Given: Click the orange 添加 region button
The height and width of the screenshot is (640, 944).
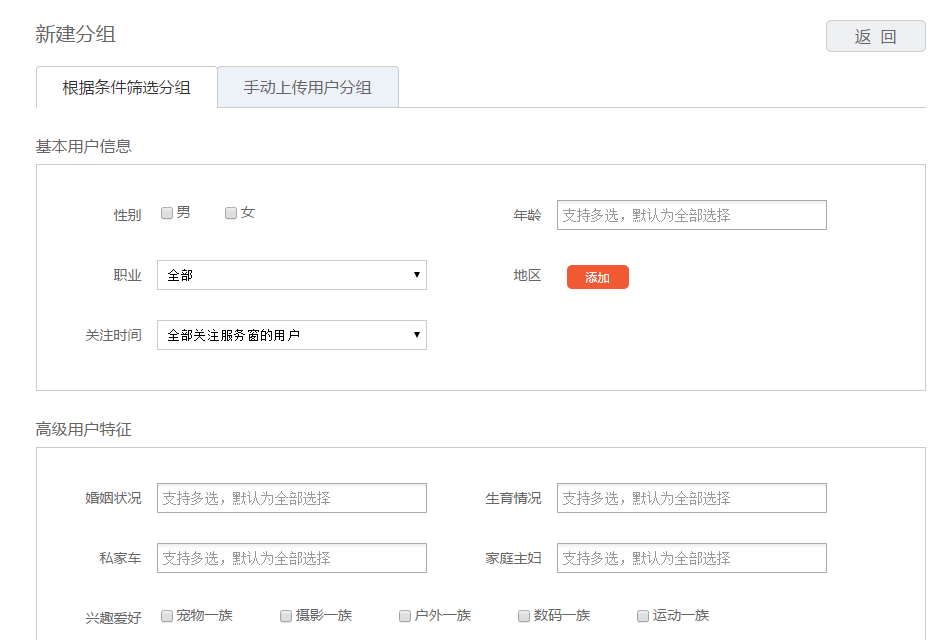Looking at the screenshot, I should 598,277.
